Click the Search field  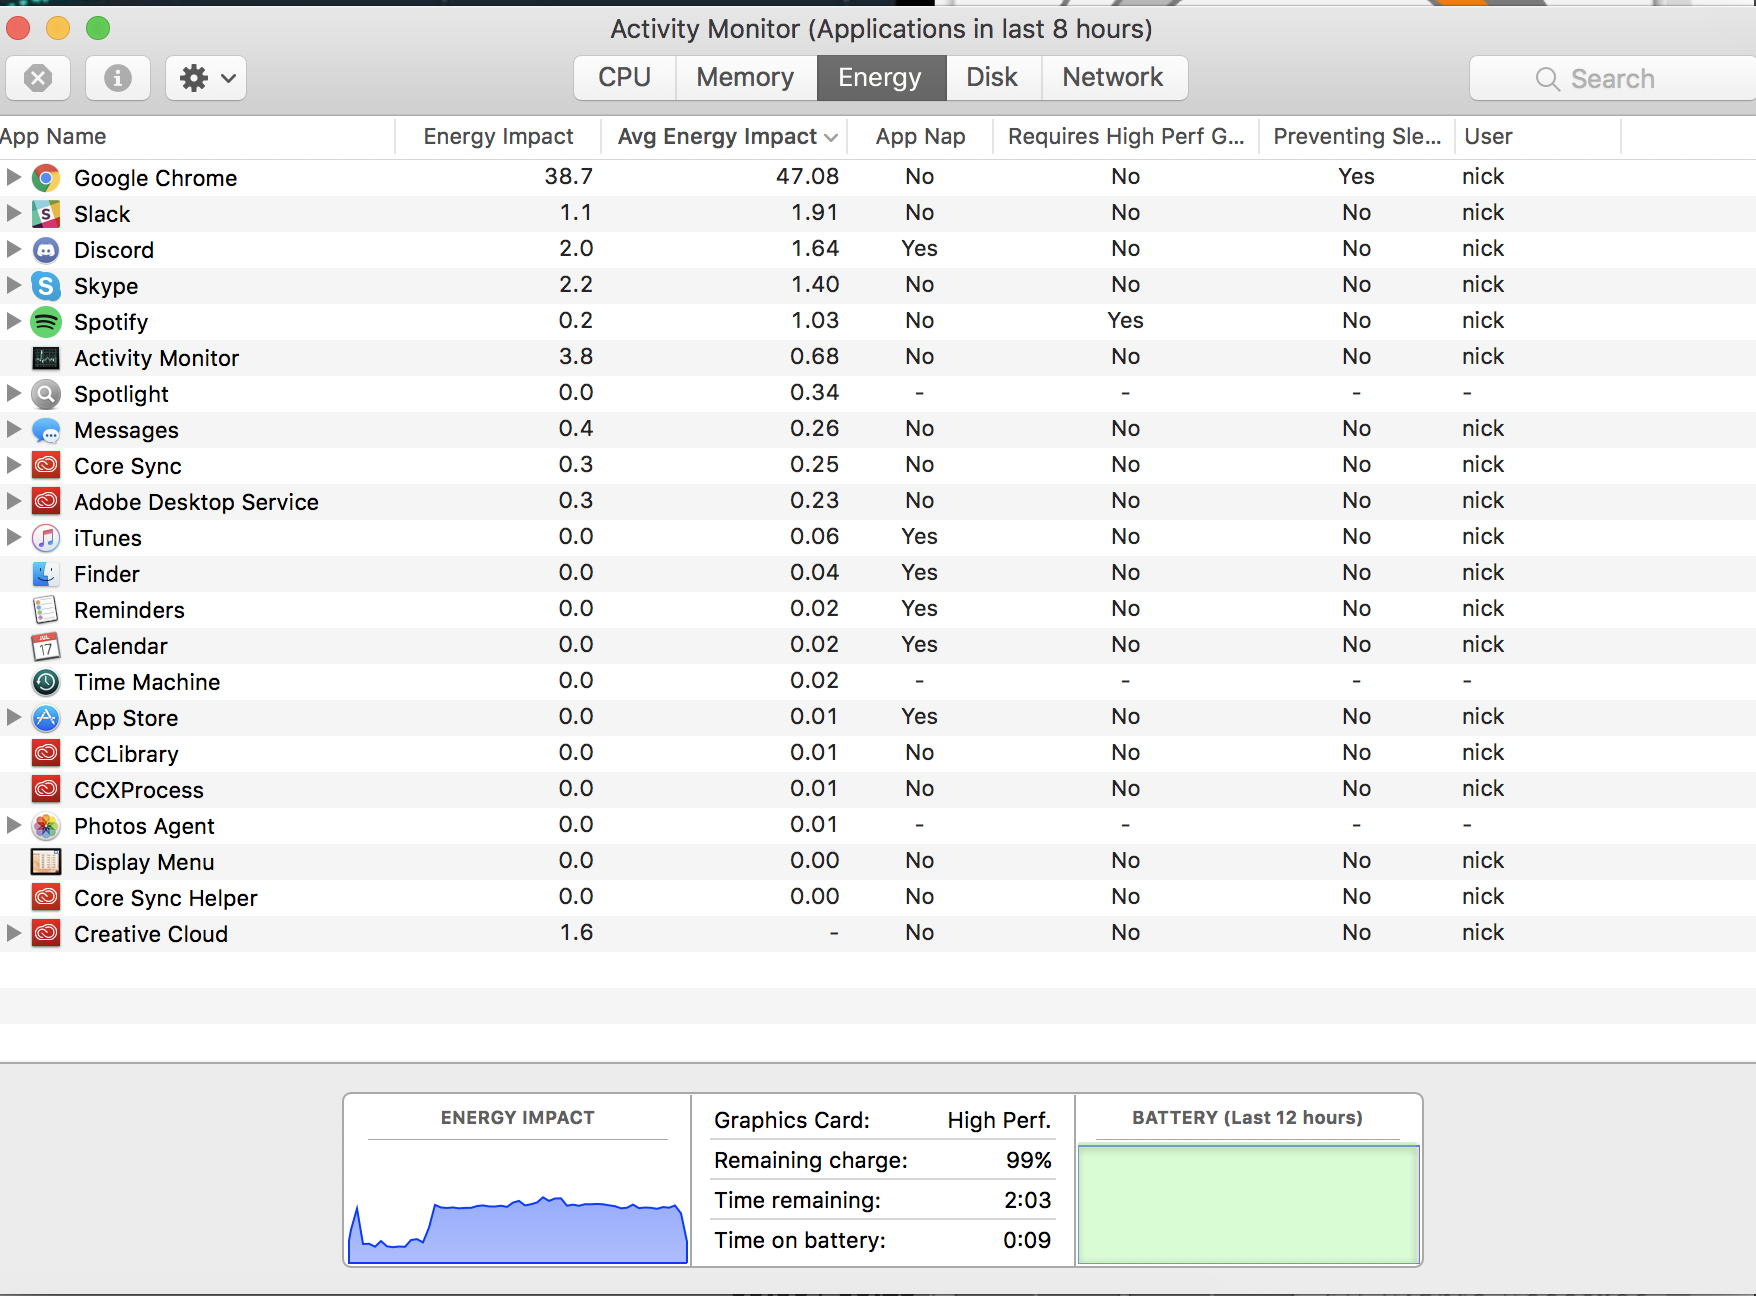(x=1612, y=78)
